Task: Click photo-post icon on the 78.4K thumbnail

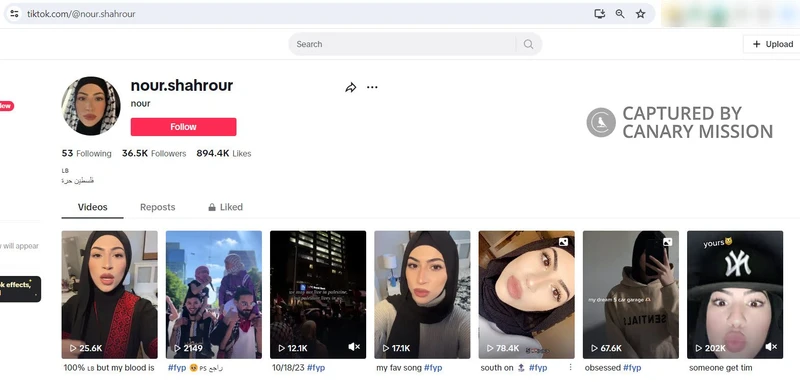Action: [563, 242]
